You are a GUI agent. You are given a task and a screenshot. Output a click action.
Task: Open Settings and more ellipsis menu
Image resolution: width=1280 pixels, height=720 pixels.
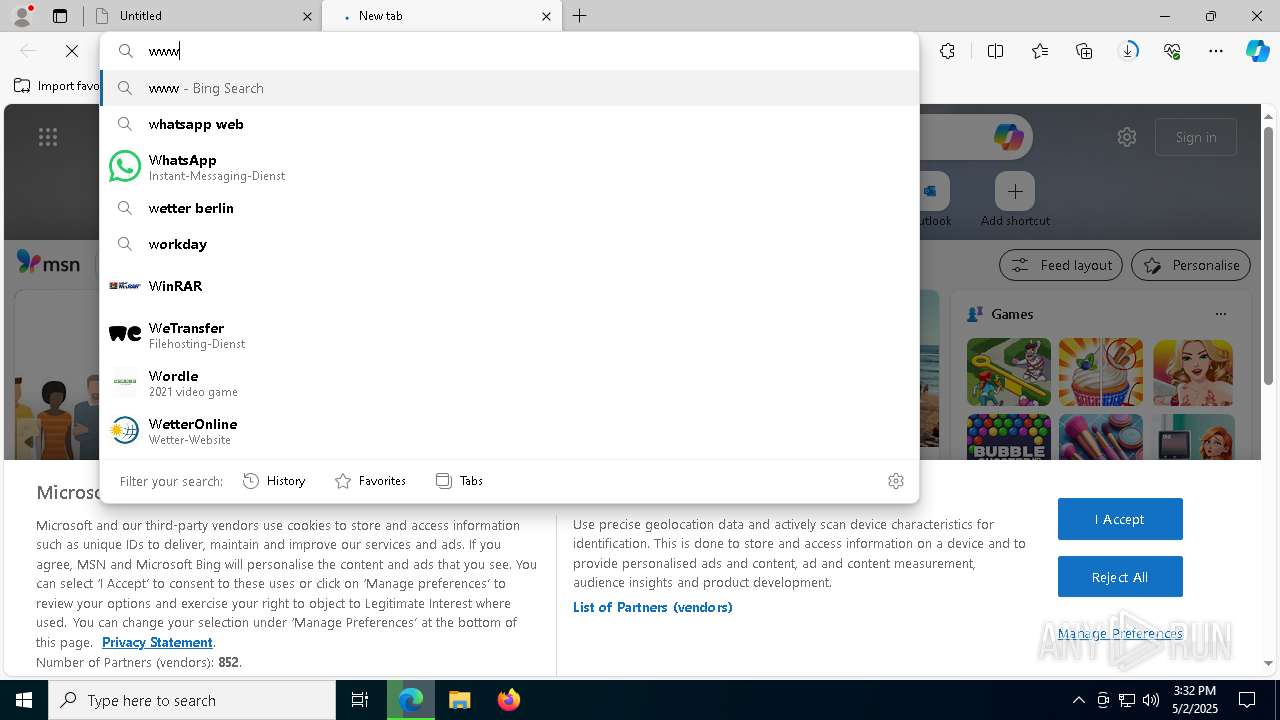click(1216, 51)
